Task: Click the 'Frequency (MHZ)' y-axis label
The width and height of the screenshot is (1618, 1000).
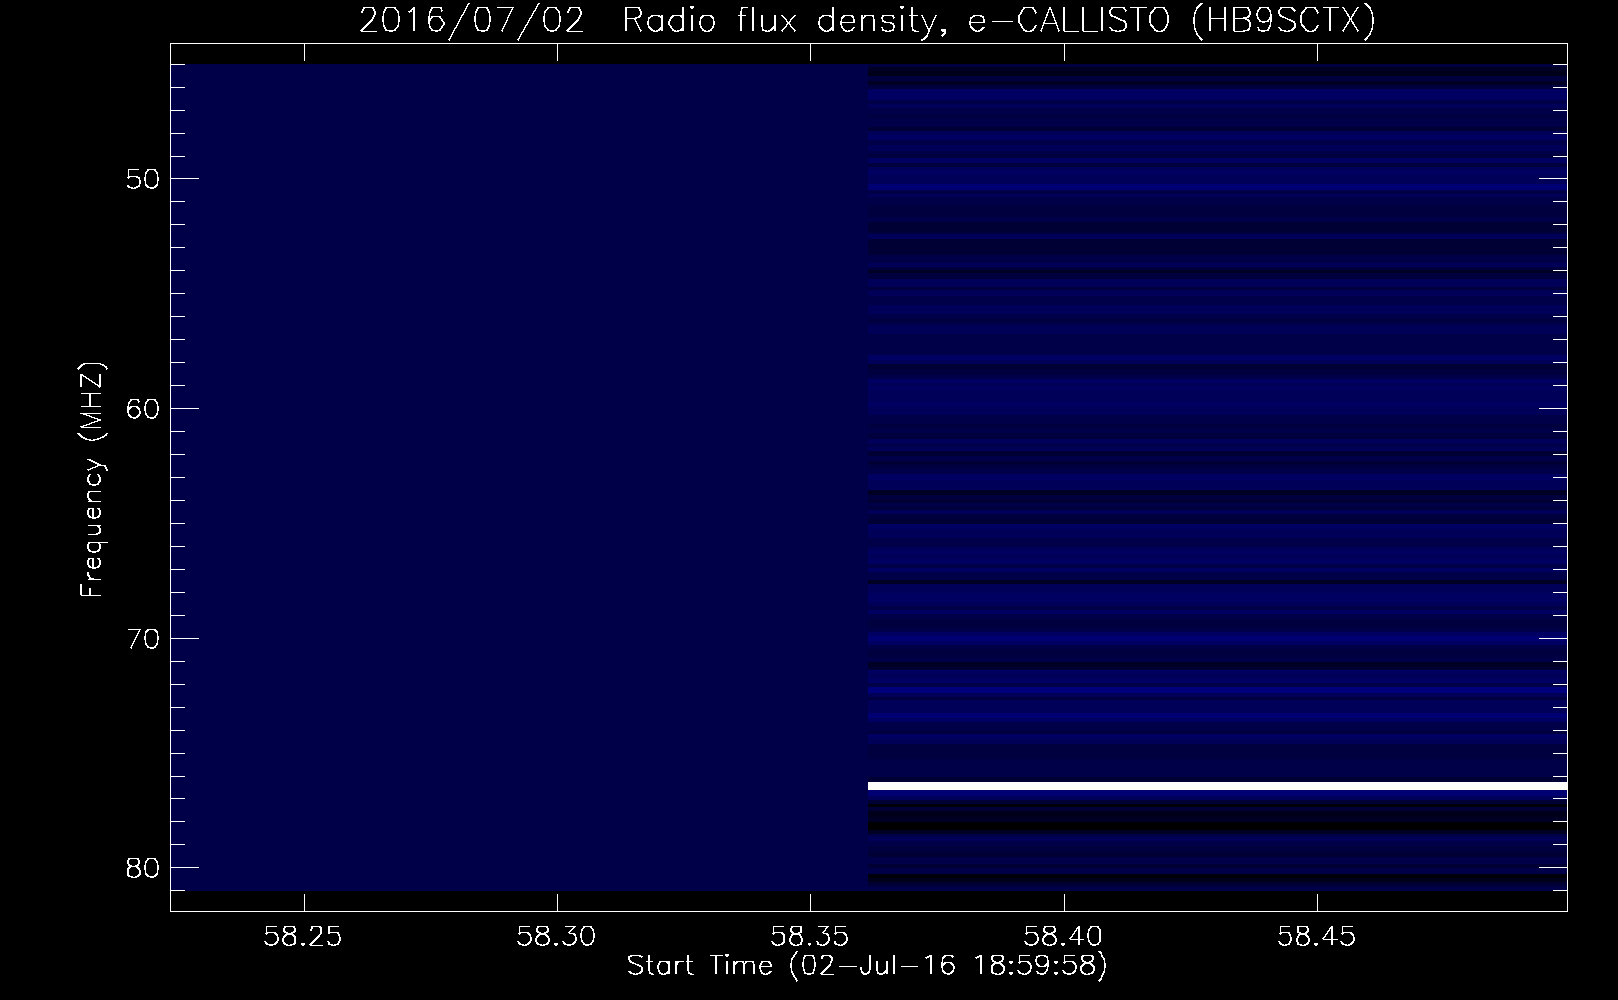Action: pos(92,481)
